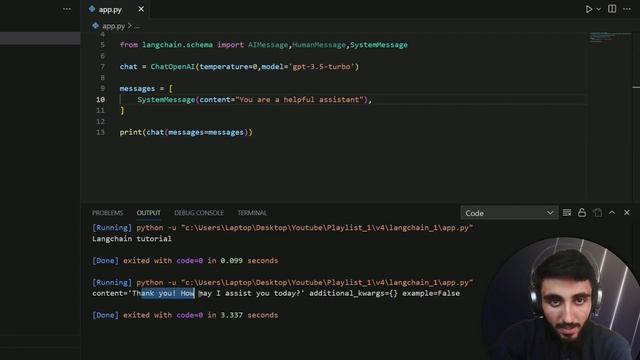The image size is (640, 360).
Task: Toggle output scroll lock icon
Action: point(582,213)
